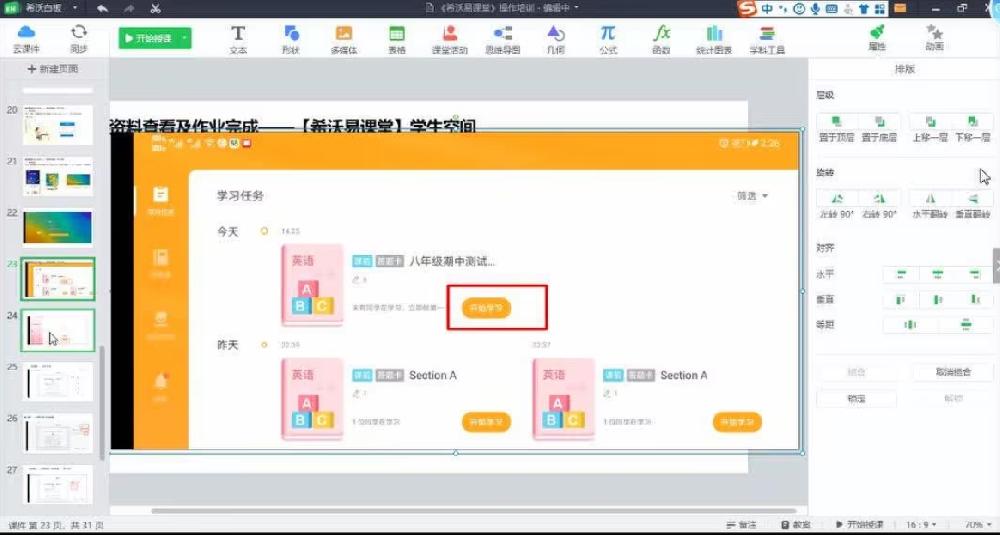Viewport: 1000px width, 535px height.
Task: Switch to the 排版 layout tab
Action: [x=904, y=69]
